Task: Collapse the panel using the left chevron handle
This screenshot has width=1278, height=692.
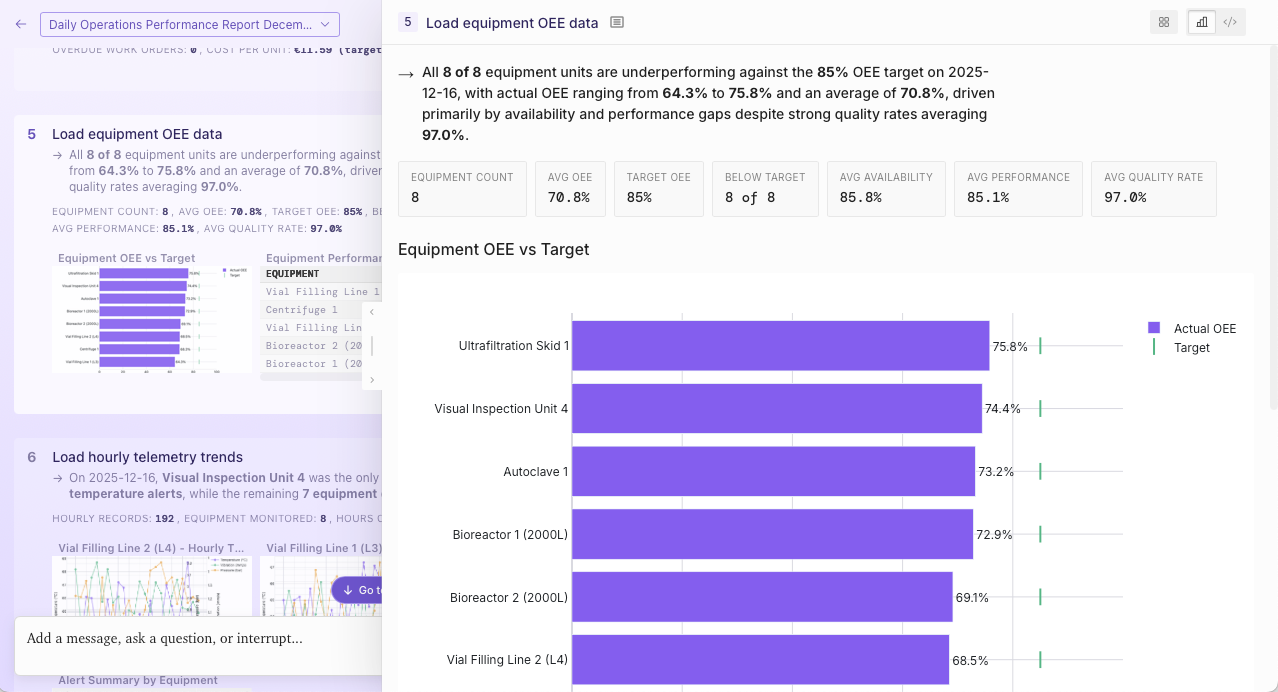Action: pyautogui.click(x=372, y=312)
